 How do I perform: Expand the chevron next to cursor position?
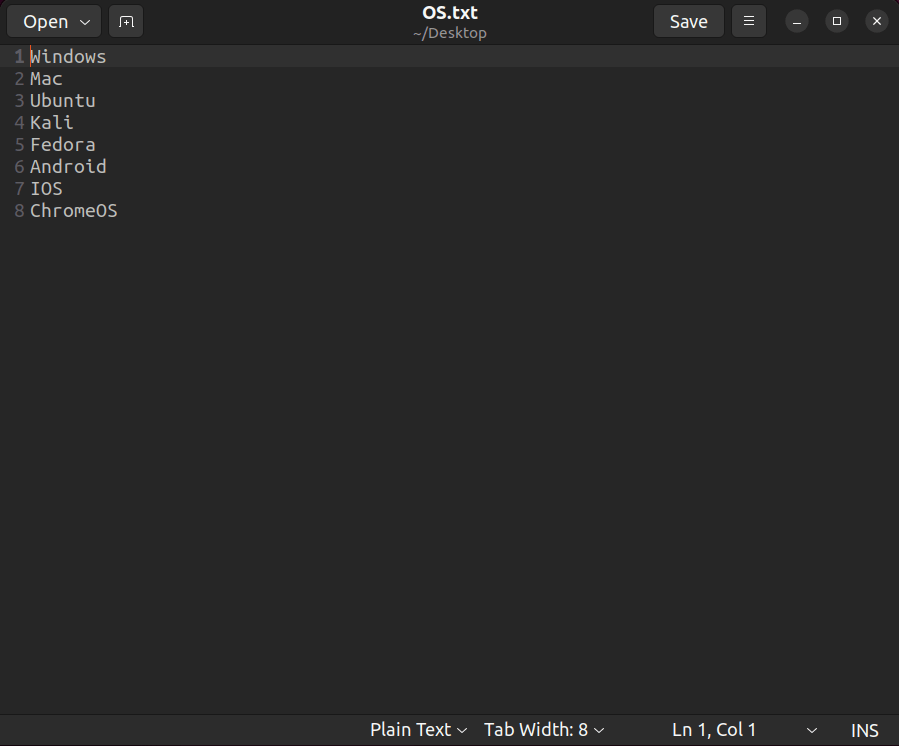tap(812, 731)
